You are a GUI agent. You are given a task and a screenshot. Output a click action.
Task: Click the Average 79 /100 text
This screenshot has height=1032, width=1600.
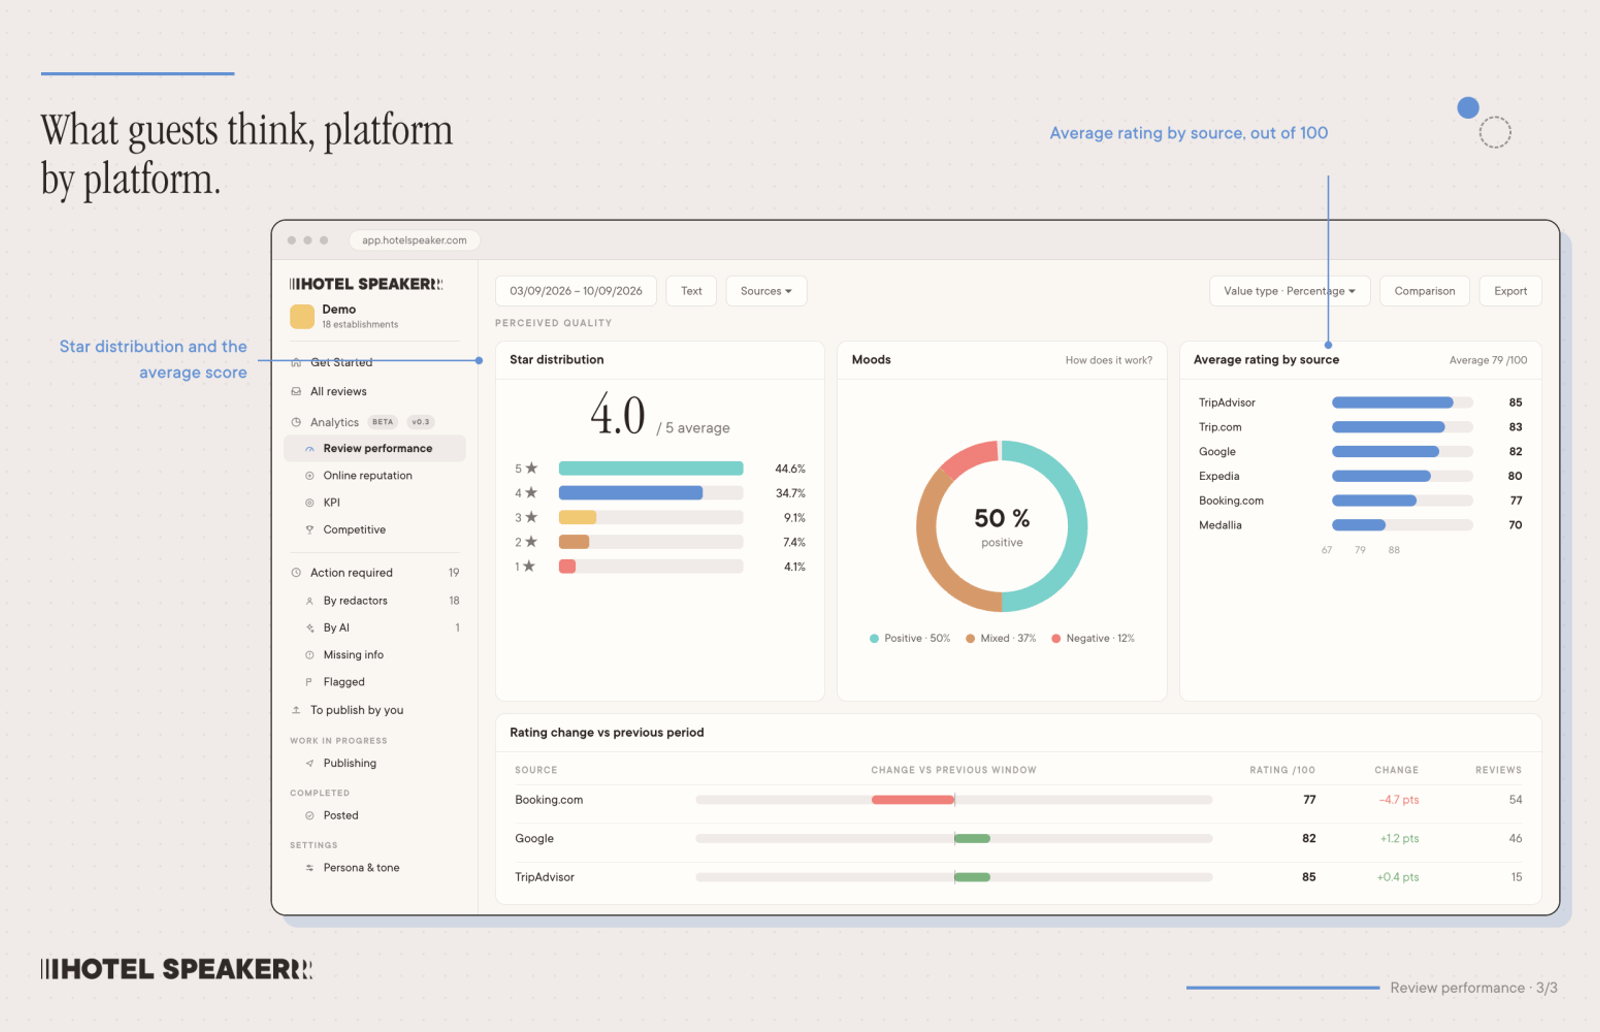[1488, 360]
